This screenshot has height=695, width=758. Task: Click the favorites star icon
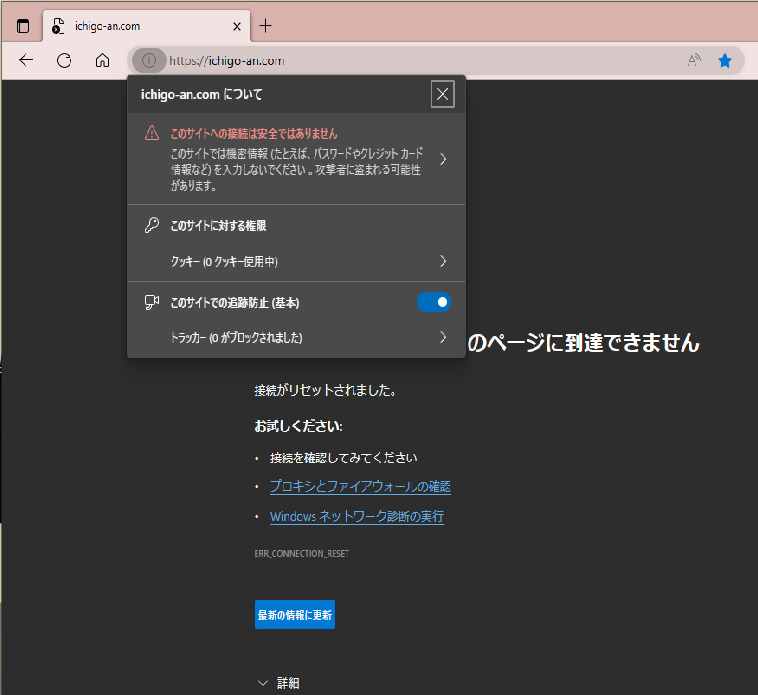click(x=725, y=60)
